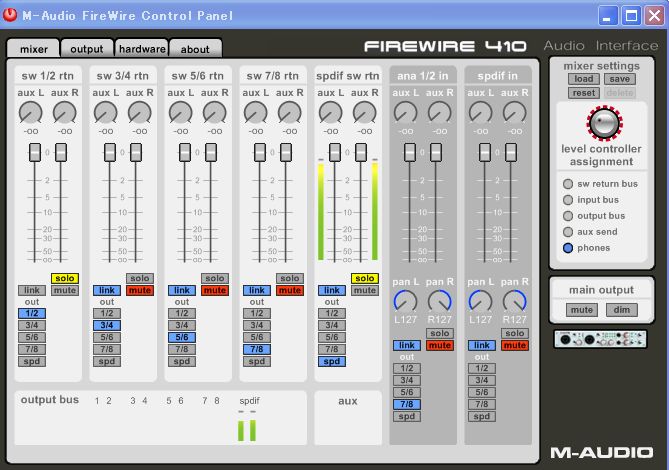The image size is (669, 470).
Task: Select the output bus radio option
Action: [568, 216]
